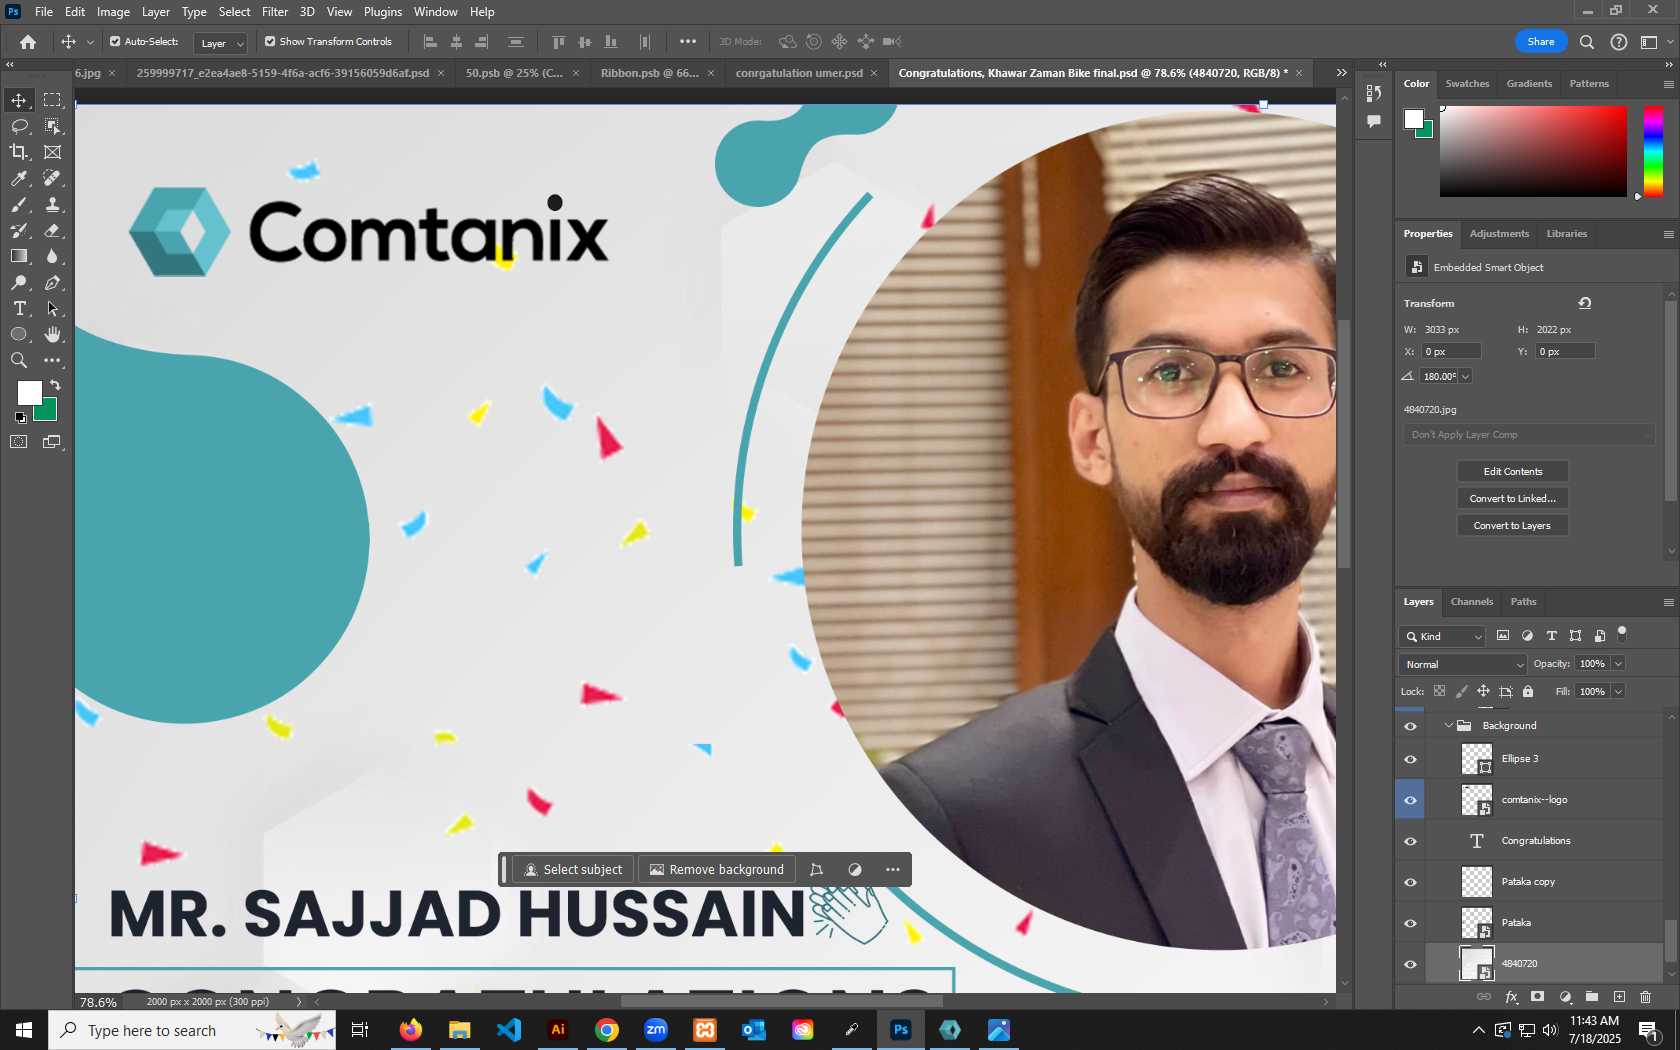Select the Hand tool

pyautogui.click(x=52, y=335)
